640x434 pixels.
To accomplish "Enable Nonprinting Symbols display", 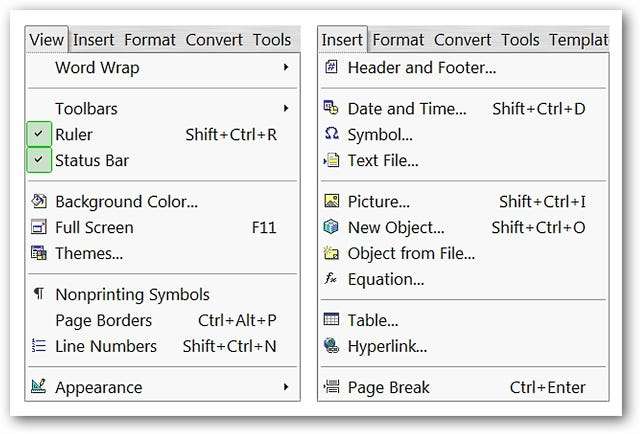I will click(x=132, y=294).
